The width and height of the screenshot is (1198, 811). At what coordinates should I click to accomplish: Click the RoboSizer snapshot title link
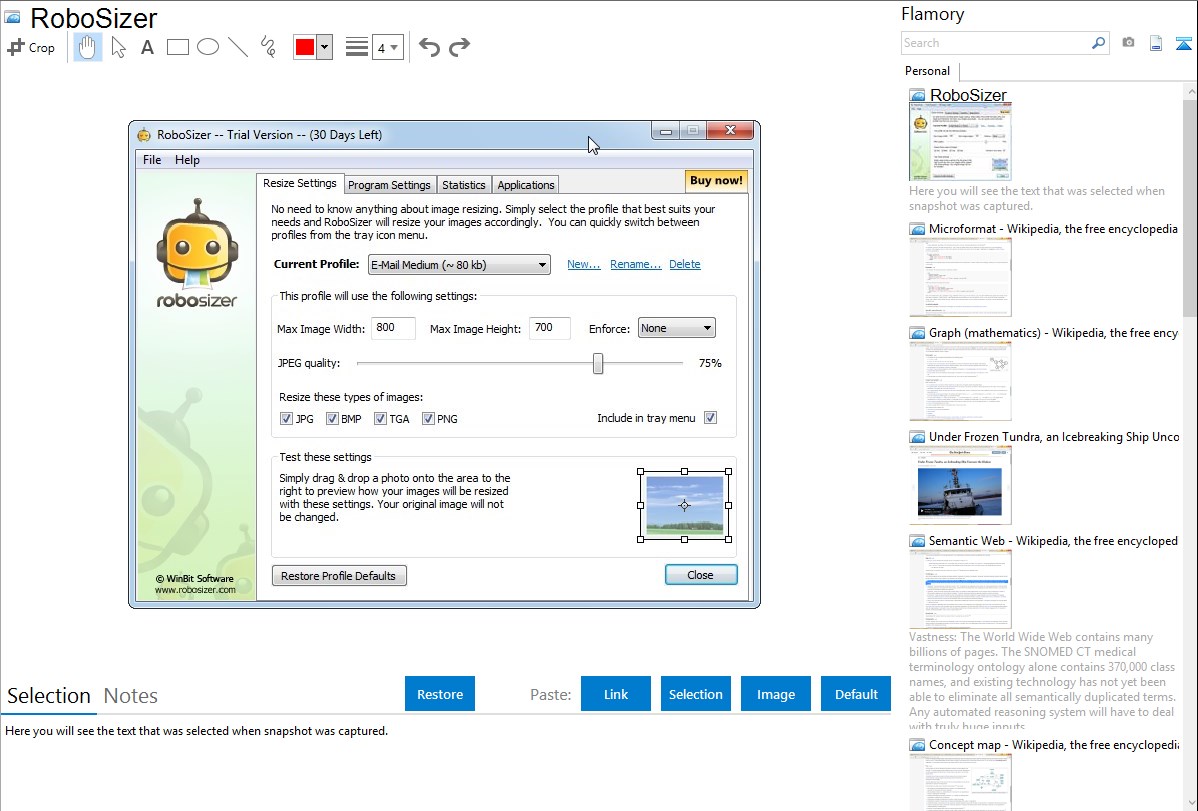point(968,96)
